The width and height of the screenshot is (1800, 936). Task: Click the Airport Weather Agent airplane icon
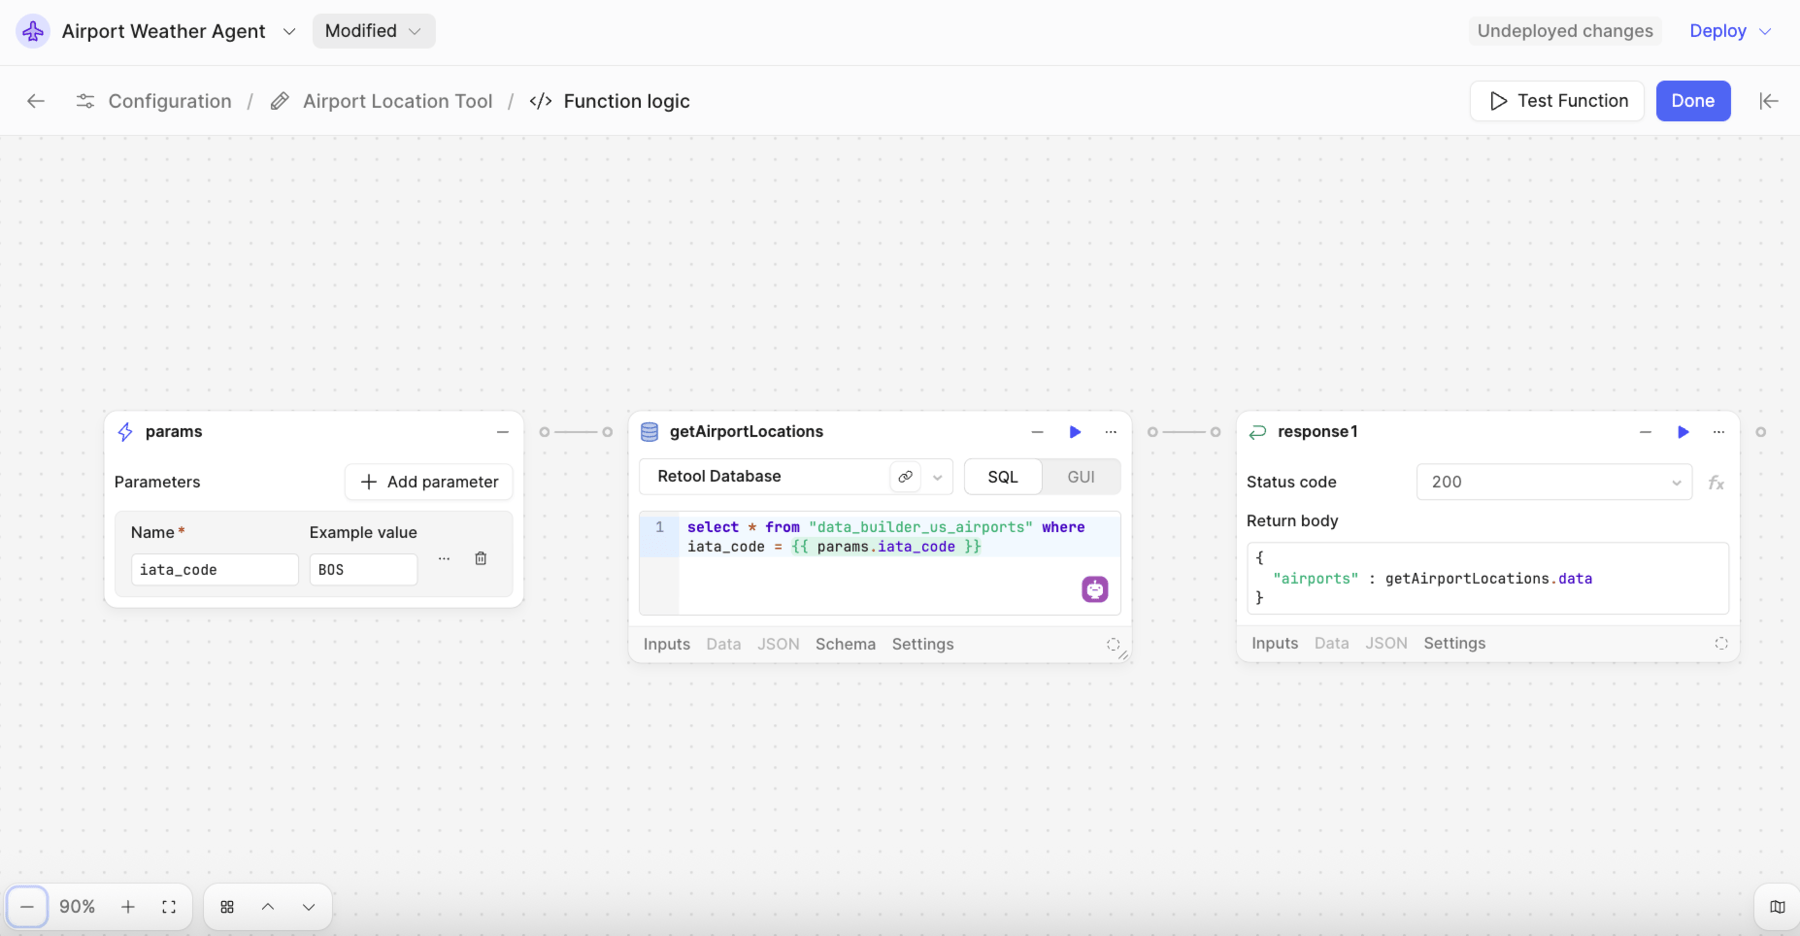[x=33, y=31]
